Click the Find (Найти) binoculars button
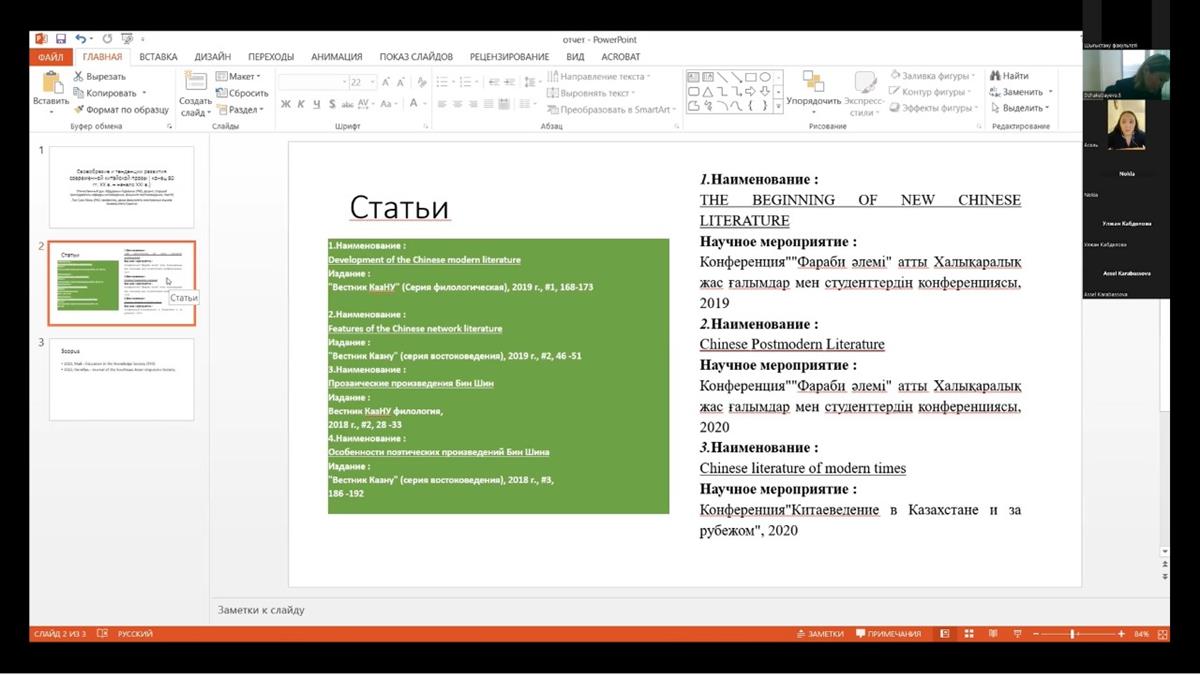Screen dimensions: 1200x676 click(1009, 76)
